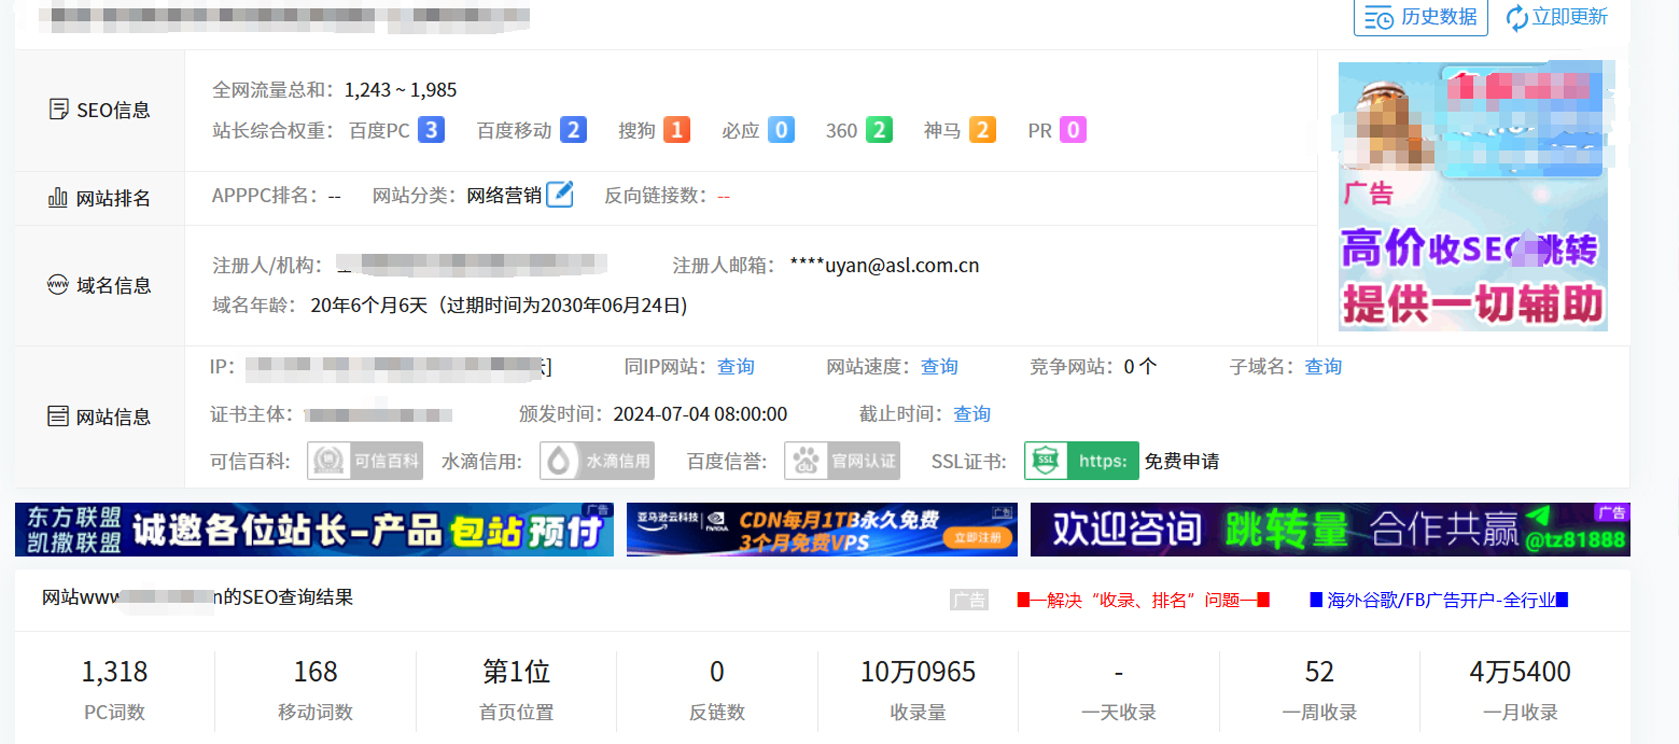Click the 收录量 value 10万0965
Image resolution: width=1679 pixels, height=744 pixels.
point(918,672)
